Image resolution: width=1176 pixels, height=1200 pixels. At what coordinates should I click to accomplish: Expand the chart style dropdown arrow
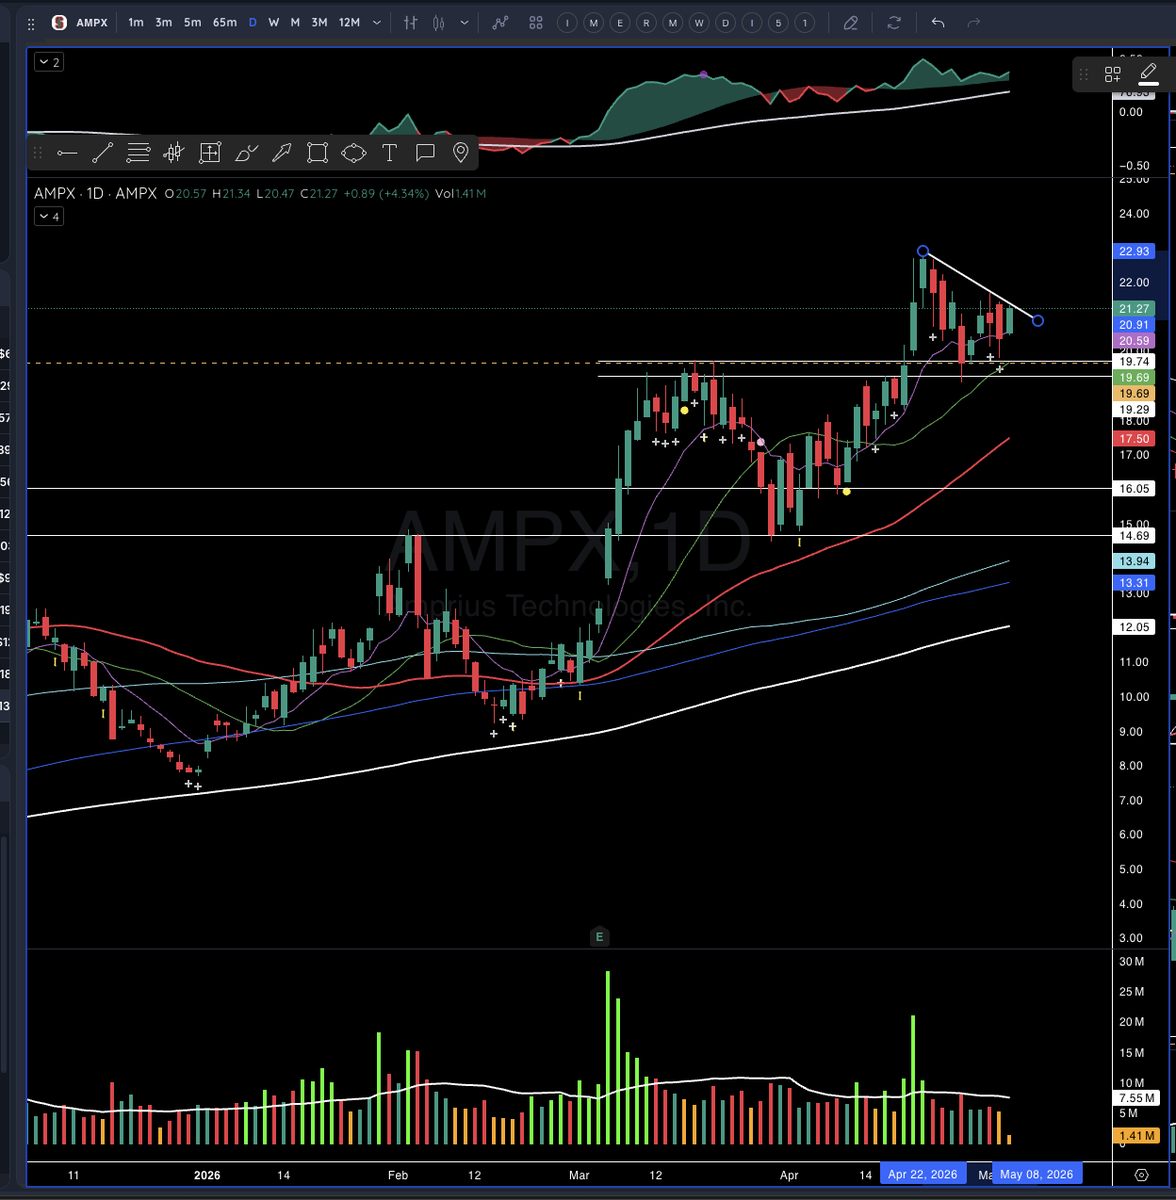pyautogui.click(x=466, y=22)
